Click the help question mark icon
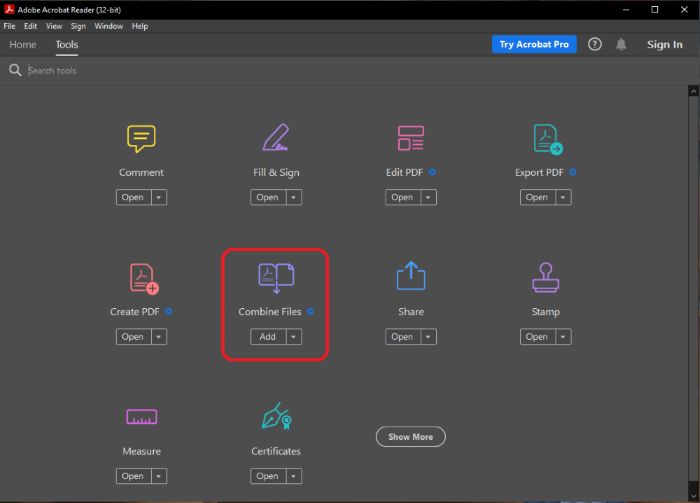 594,44
